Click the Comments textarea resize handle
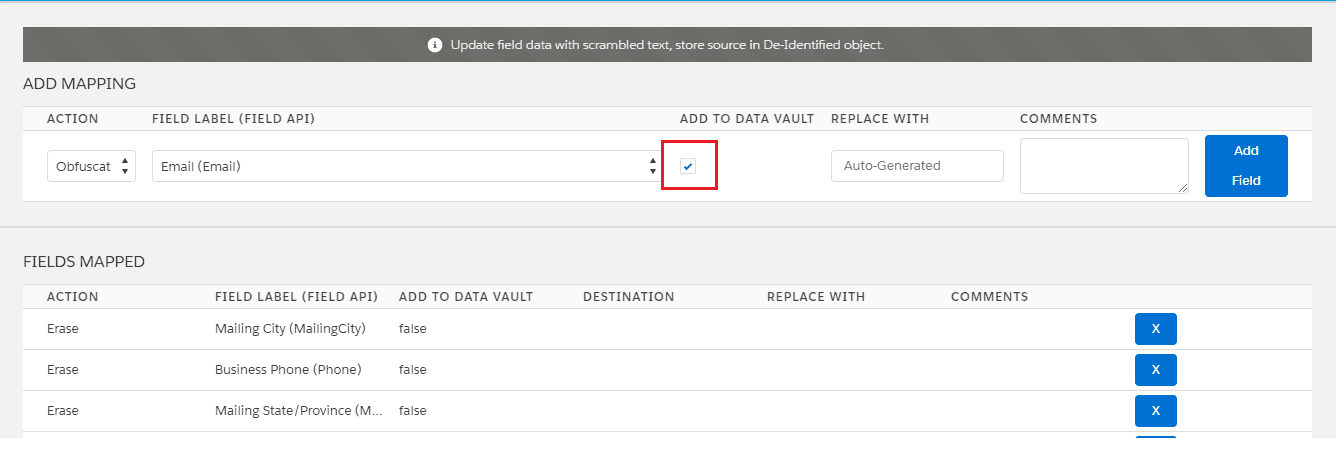1336x473 pixels. pyautogui.click(x=1183, y=188)
